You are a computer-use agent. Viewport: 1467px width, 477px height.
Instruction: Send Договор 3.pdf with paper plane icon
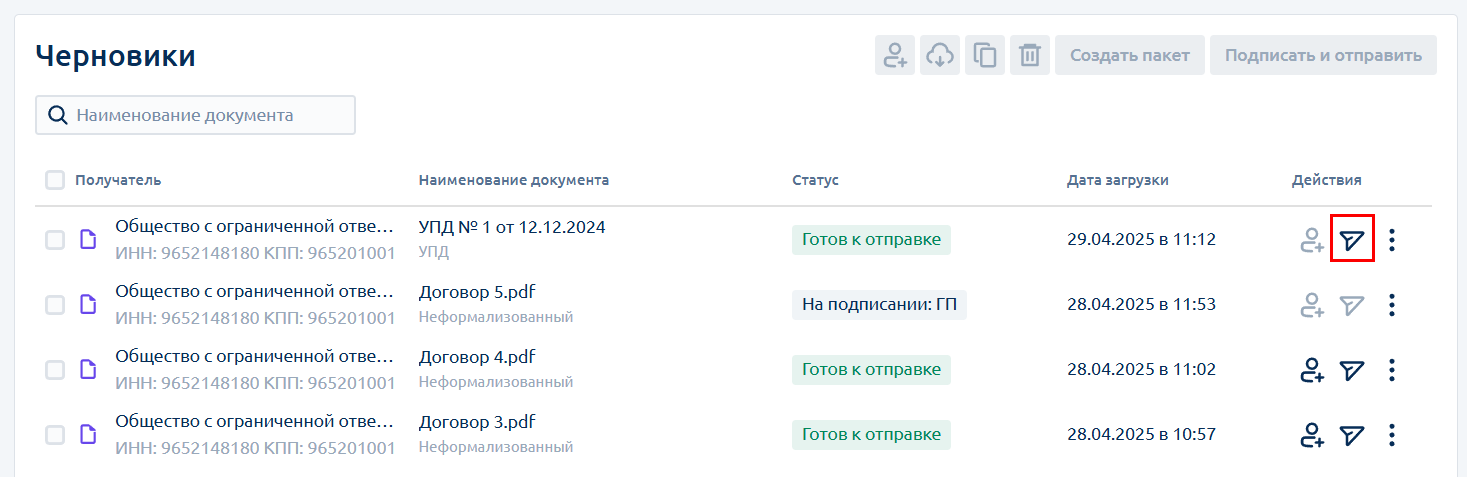click(x=1352, y=436)
